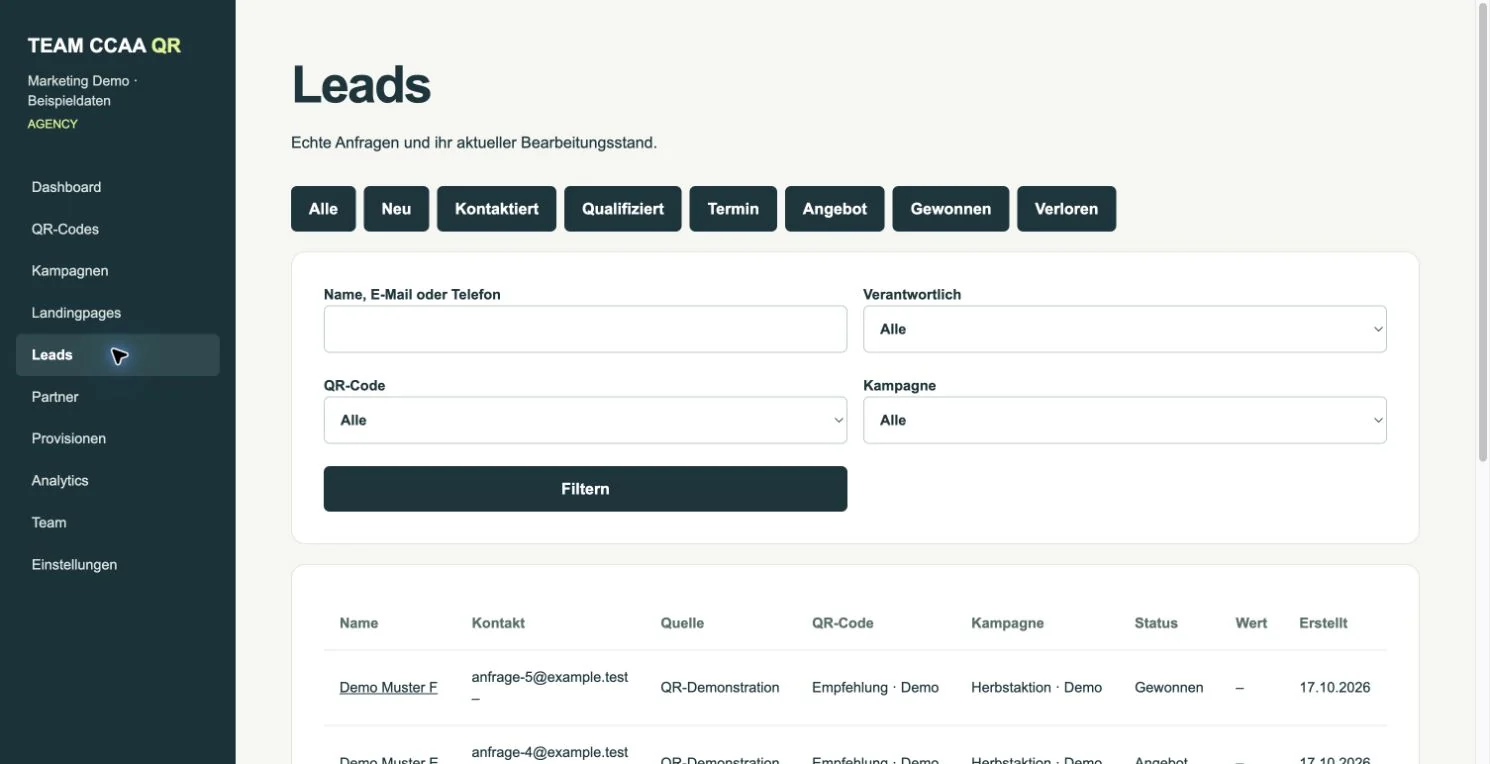The height and width of the screenshot is (764, 1490).
Task: Click the Herbstaktion · Demo cell in first row
Action: pyautogui.click(x=1036, y=688)
